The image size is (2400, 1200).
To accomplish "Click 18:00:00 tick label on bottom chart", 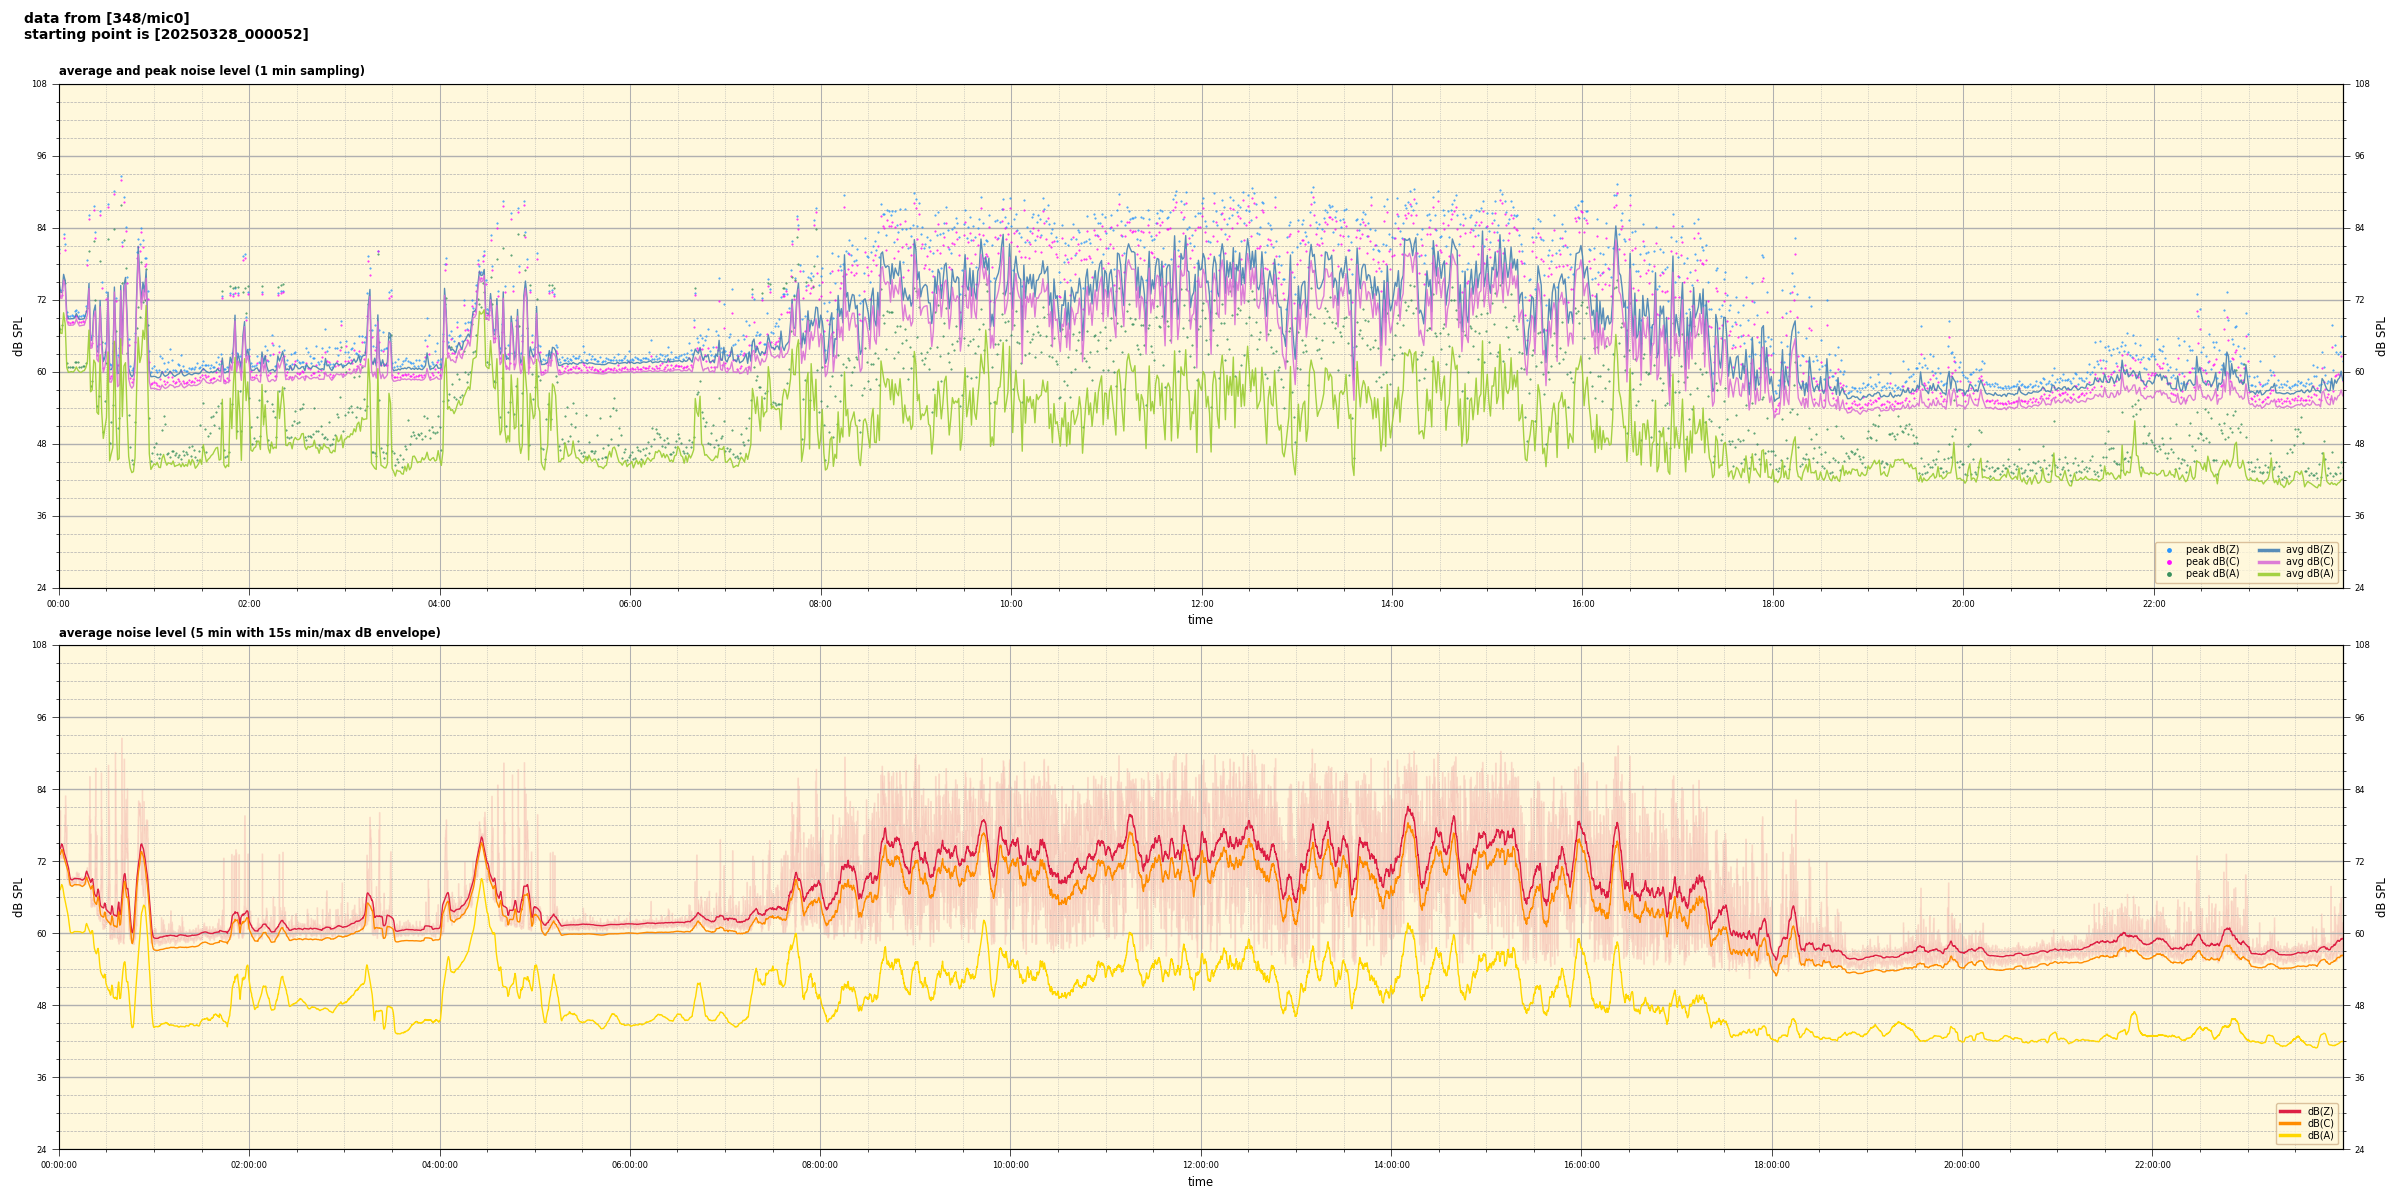I will [x=1772, y=1165].
